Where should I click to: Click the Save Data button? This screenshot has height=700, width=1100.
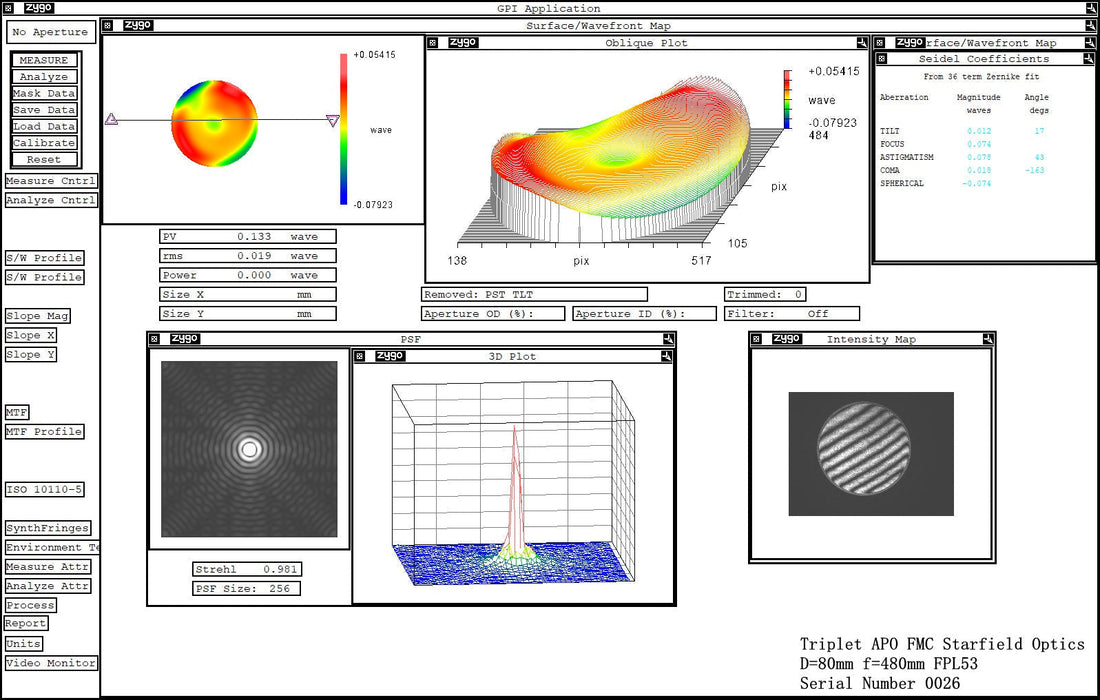45,110
